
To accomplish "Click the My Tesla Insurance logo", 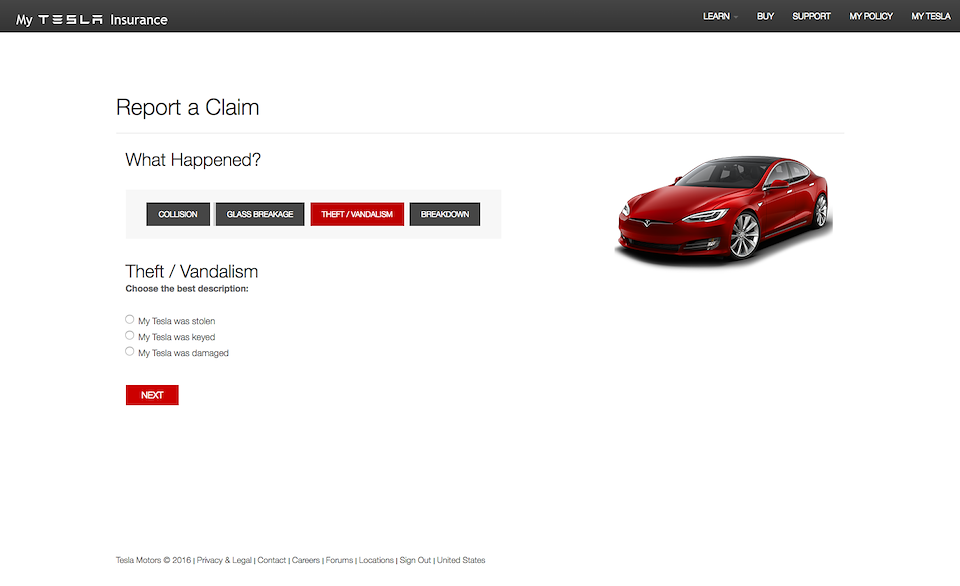I will (x=92, y=19).
